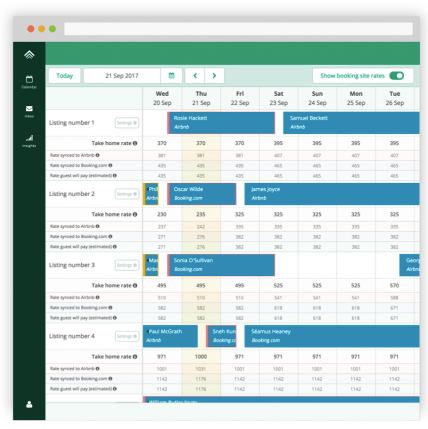
Task: Click Listing 1 take home rate 395 on Sat
Action: (278, 143)
